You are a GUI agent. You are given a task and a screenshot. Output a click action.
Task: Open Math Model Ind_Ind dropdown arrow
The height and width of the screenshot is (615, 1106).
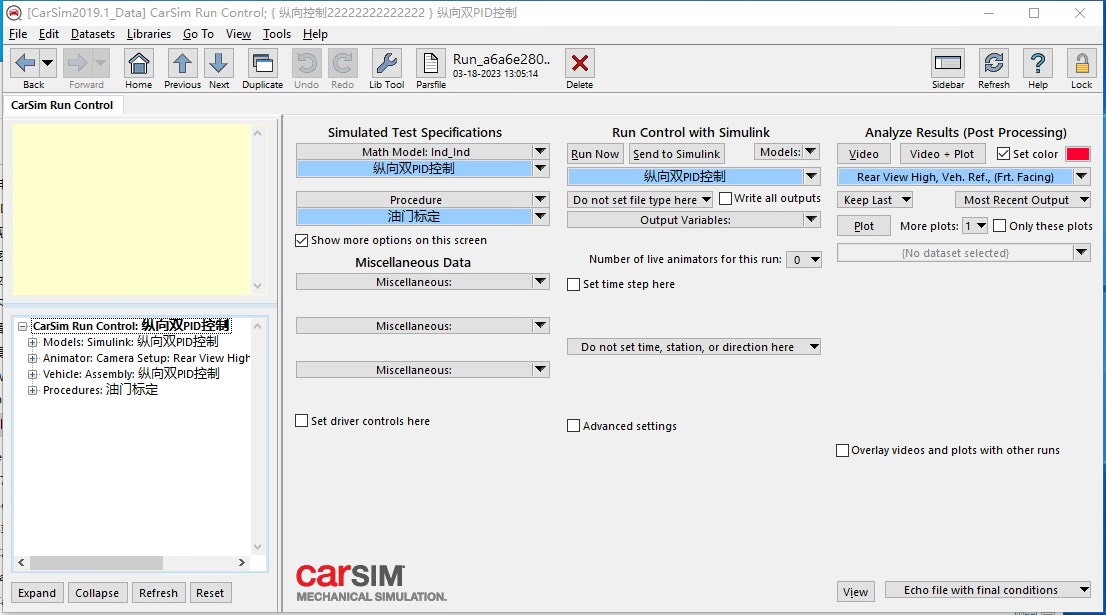tap(540, 152)
